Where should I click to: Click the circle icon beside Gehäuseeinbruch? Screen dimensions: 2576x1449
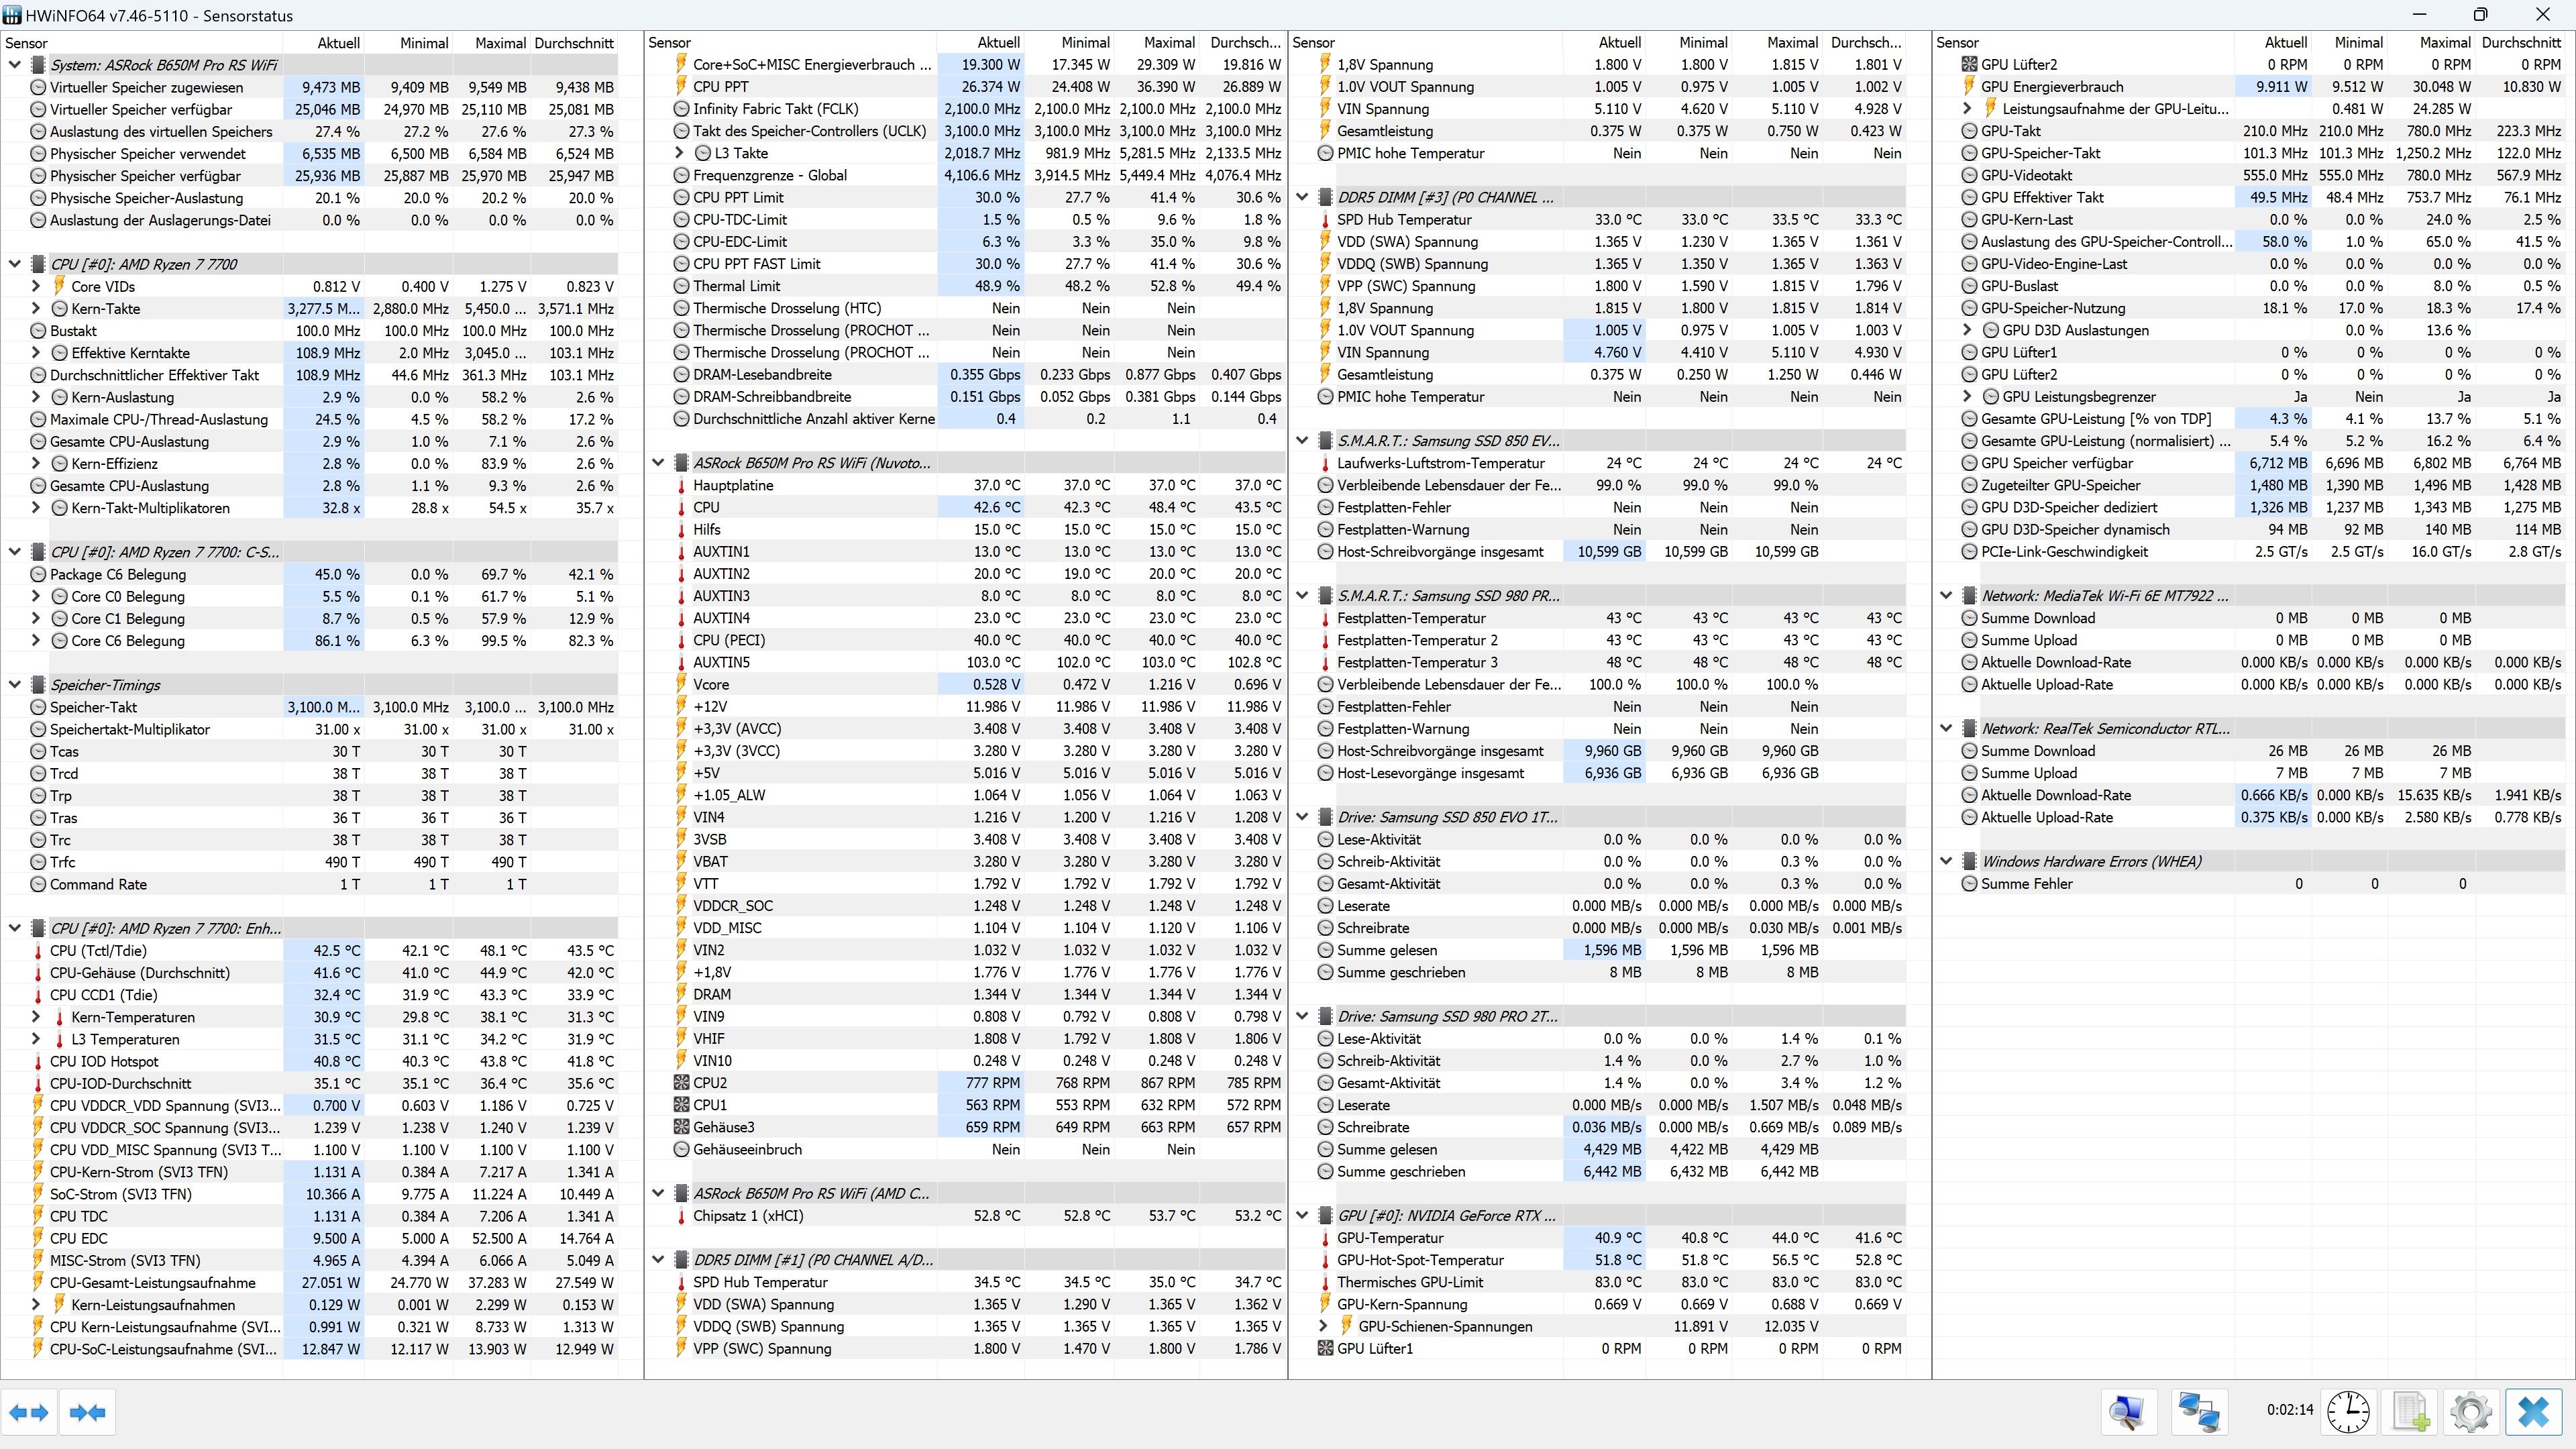681,1150
